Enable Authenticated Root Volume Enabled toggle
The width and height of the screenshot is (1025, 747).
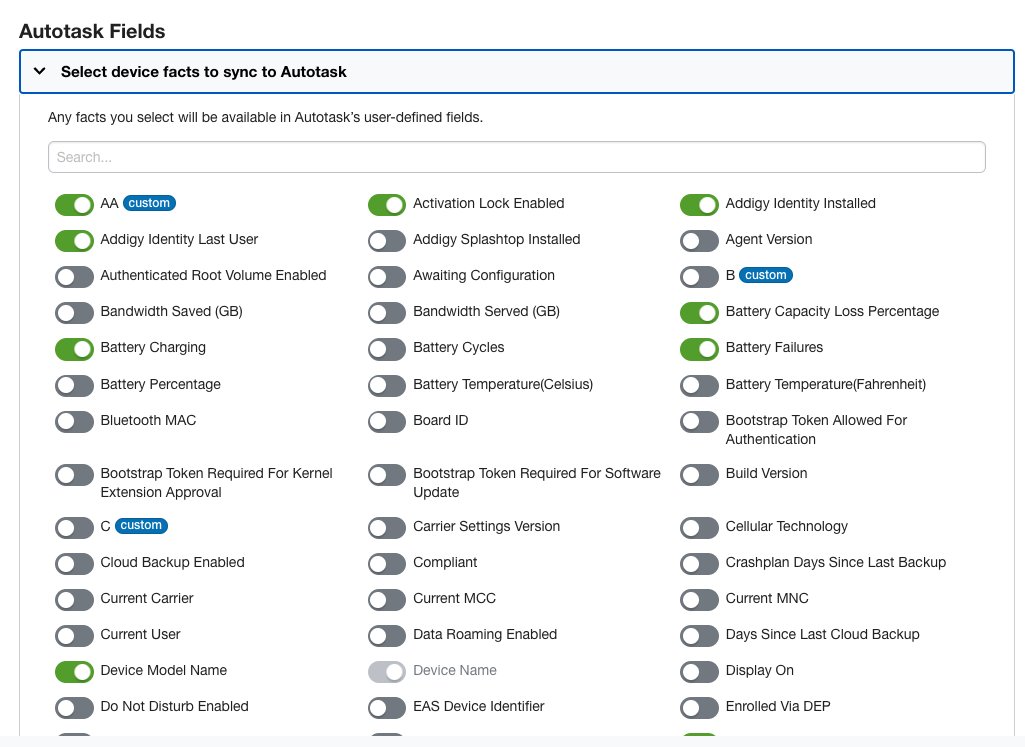coord(75,276)
